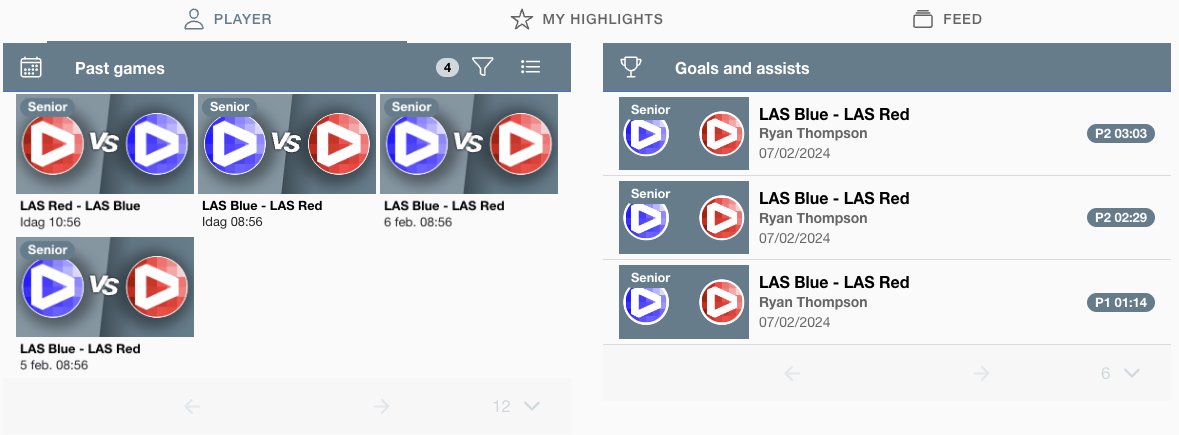The image size is (1179, 435).
Task: Switch to the Player tab
Action: (x=227, y=19)
